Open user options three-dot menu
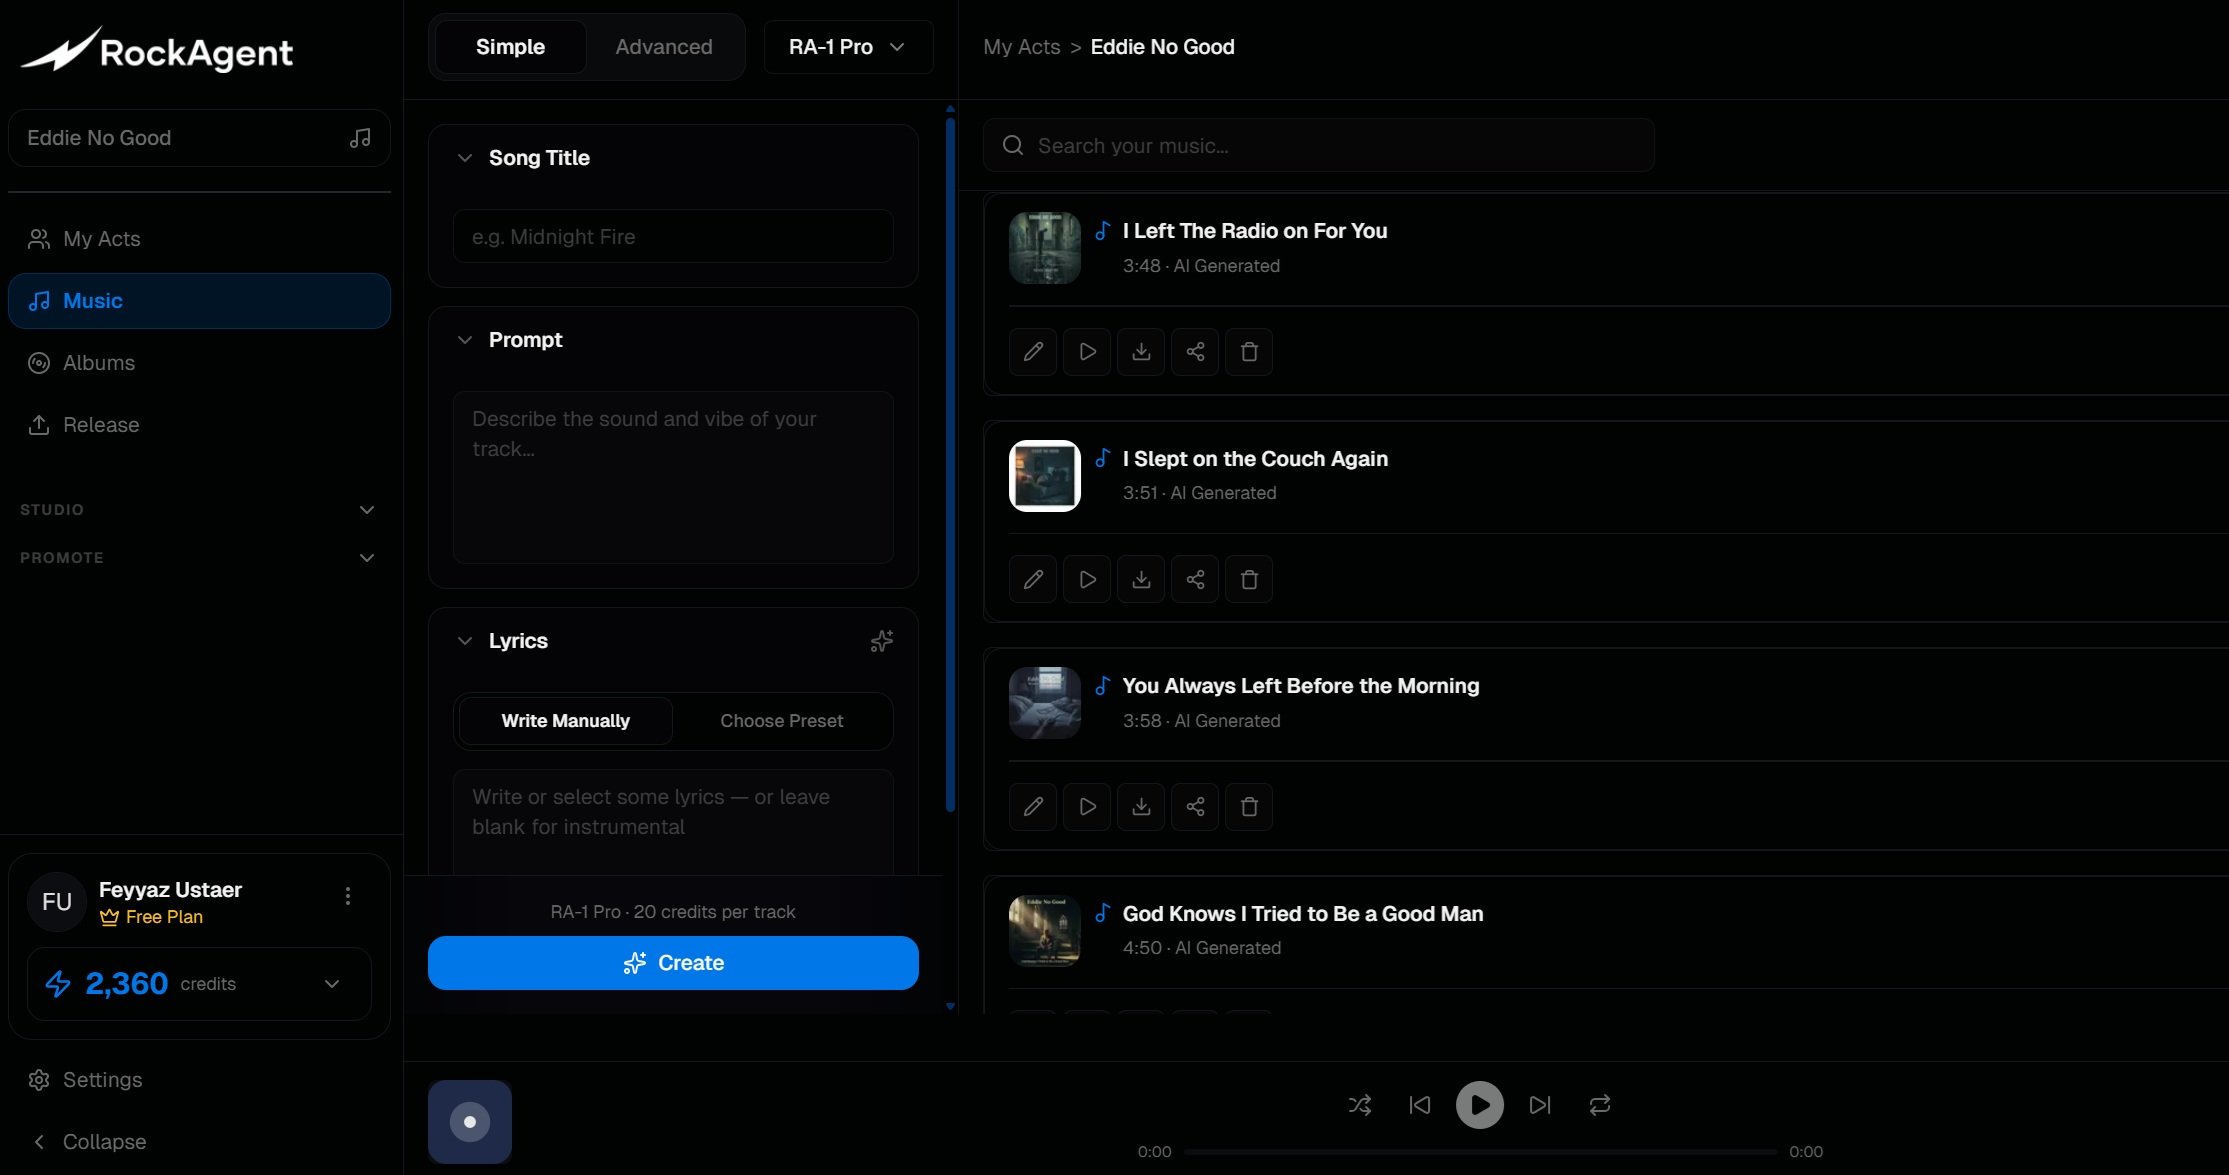 click(x=348, y=896)
